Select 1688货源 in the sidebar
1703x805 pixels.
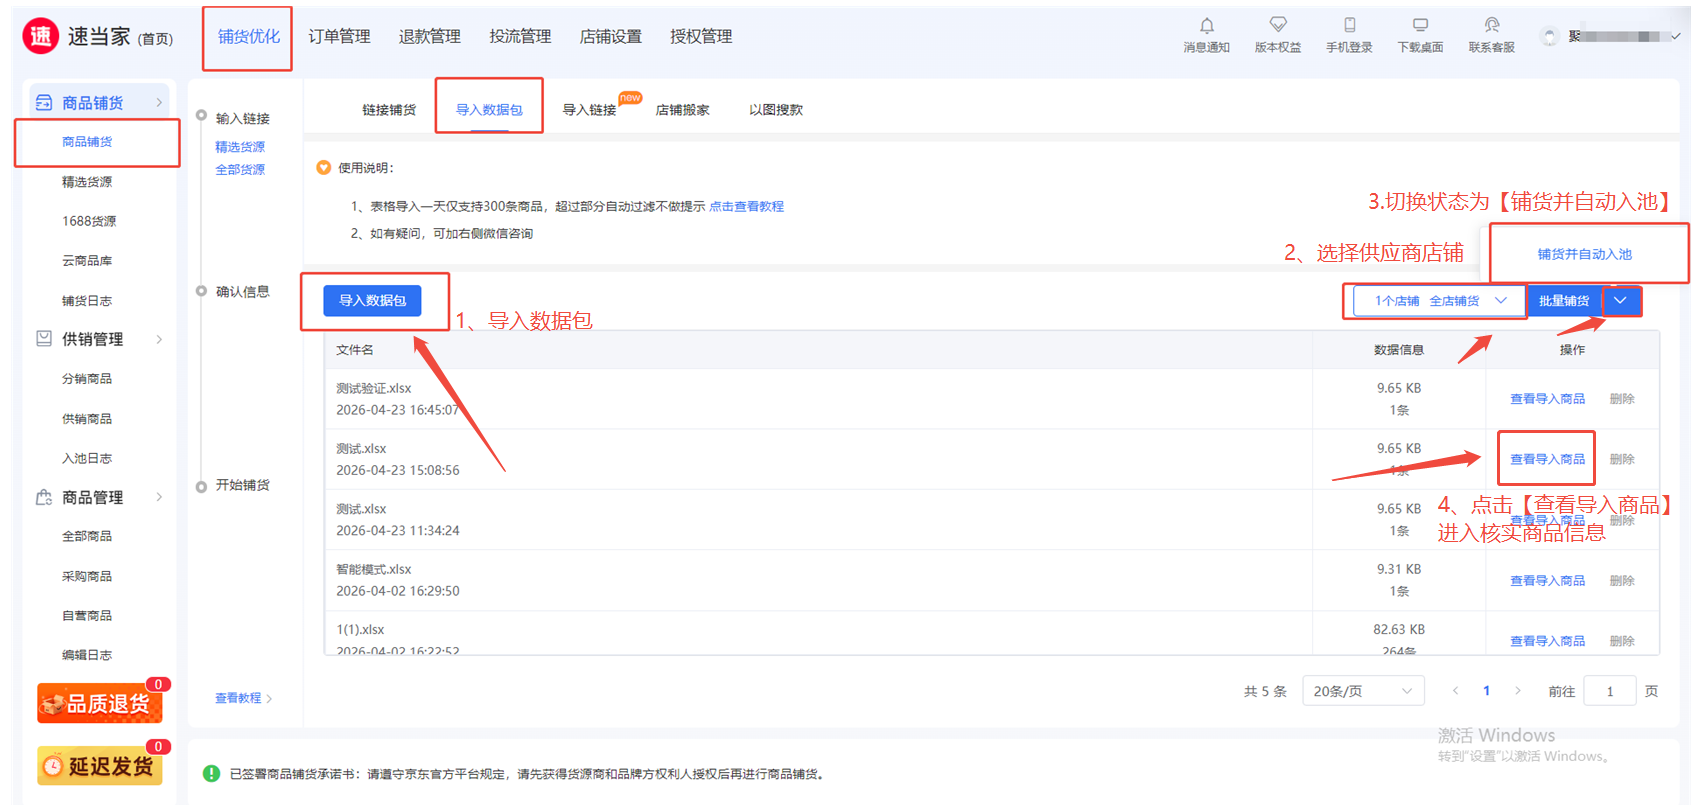[89, 221]
